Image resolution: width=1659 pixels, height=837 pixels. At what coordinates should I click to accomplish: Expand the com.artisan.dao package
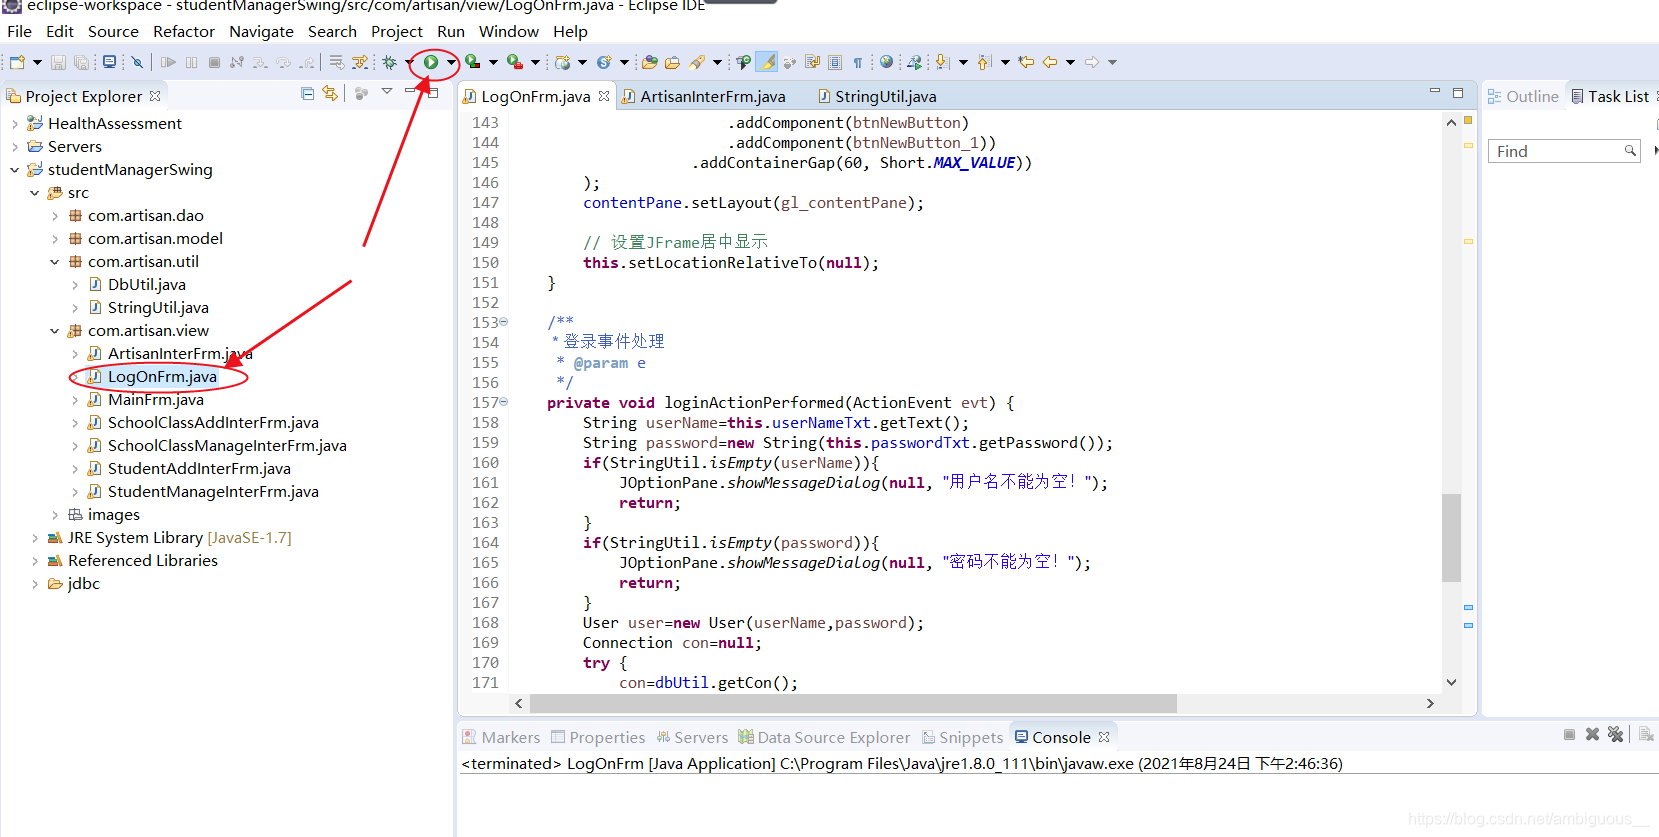(x=55, y=216)
